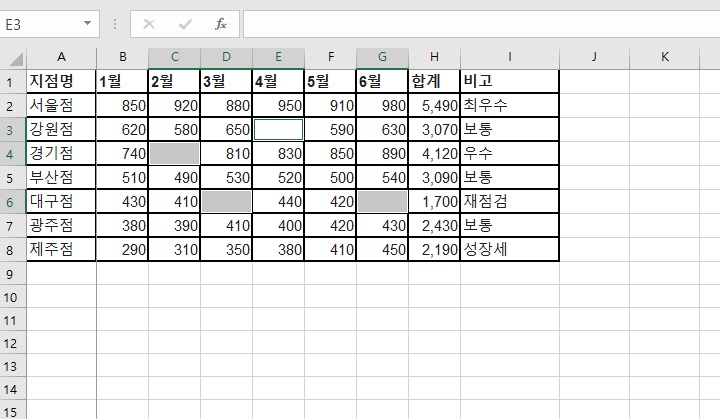Select column H header
Screen dimensions: 720x419
coord(434,57)
